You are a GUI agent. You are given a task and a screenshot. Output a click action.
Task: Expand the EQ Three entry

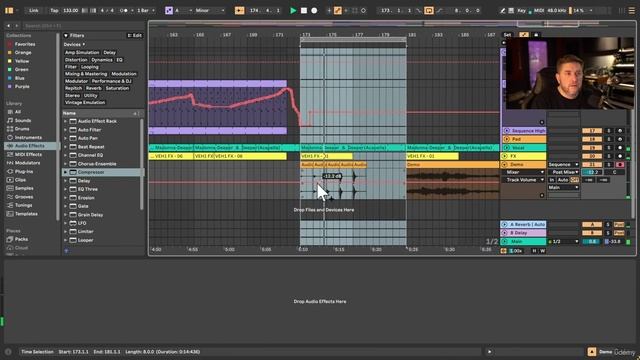[x=65, y=189]
